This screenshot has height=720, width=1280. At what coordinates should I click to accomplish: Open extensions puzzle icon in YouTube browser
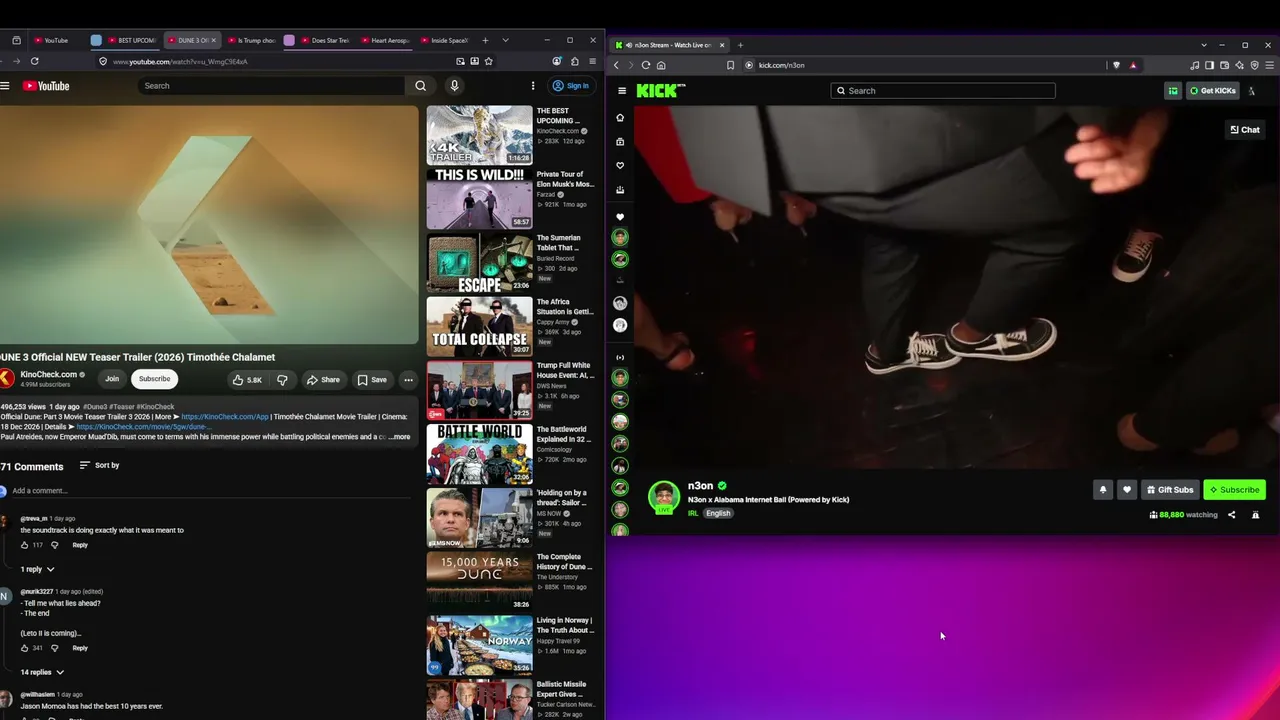(x=574, y=61)
